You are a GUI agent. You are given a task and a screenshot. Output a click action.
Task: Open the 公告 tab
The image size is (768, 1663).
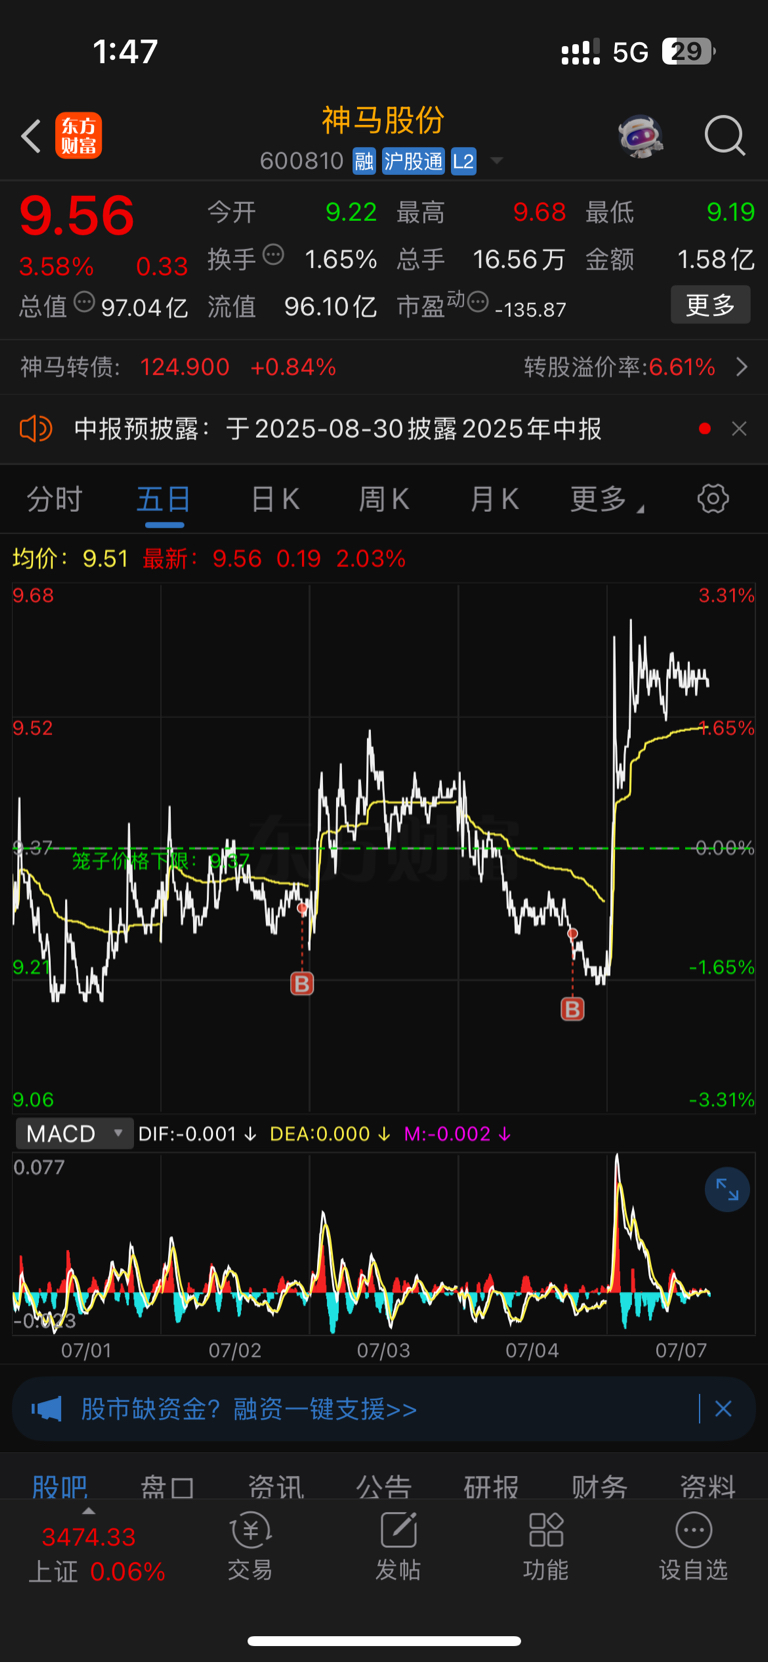[383, 1486]
